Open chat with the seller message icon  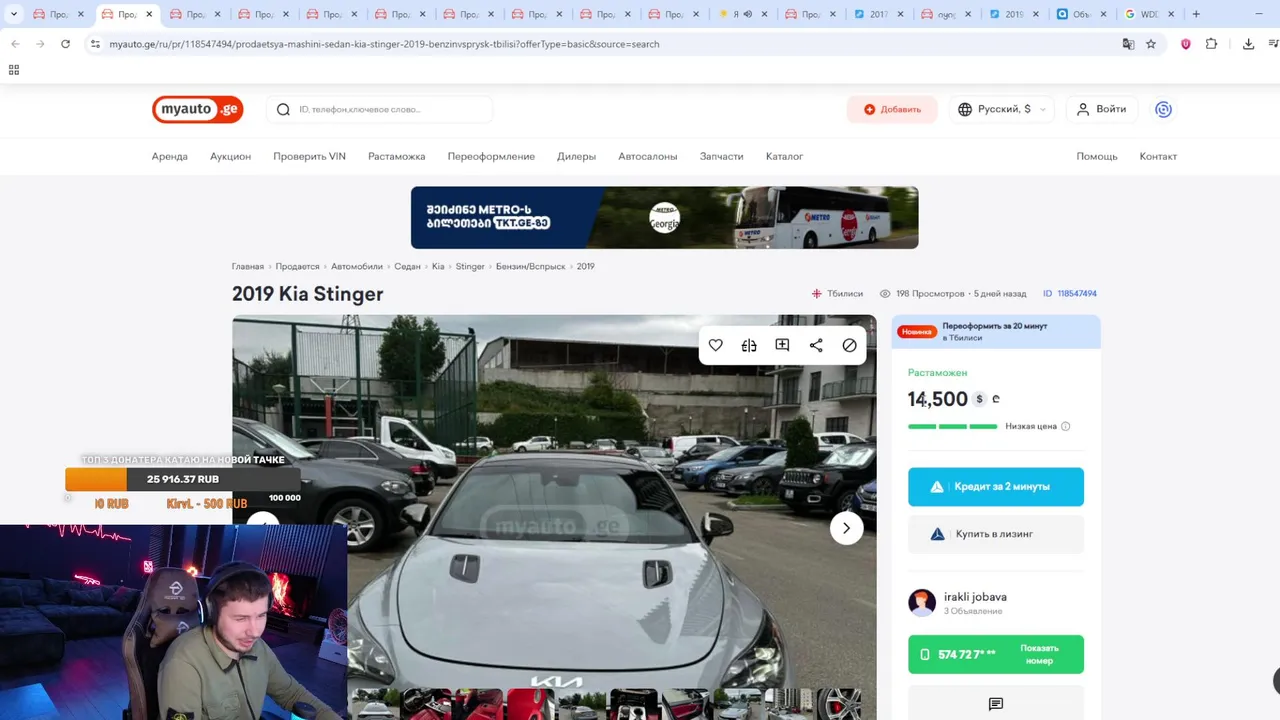[x=996, y=704]
